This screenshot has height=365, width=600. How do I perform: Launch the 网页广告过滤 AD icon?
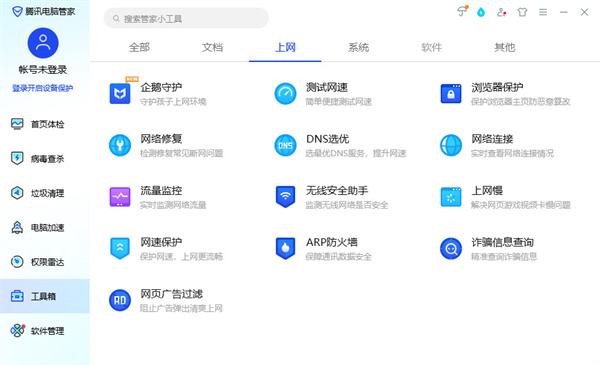point(120,300)
